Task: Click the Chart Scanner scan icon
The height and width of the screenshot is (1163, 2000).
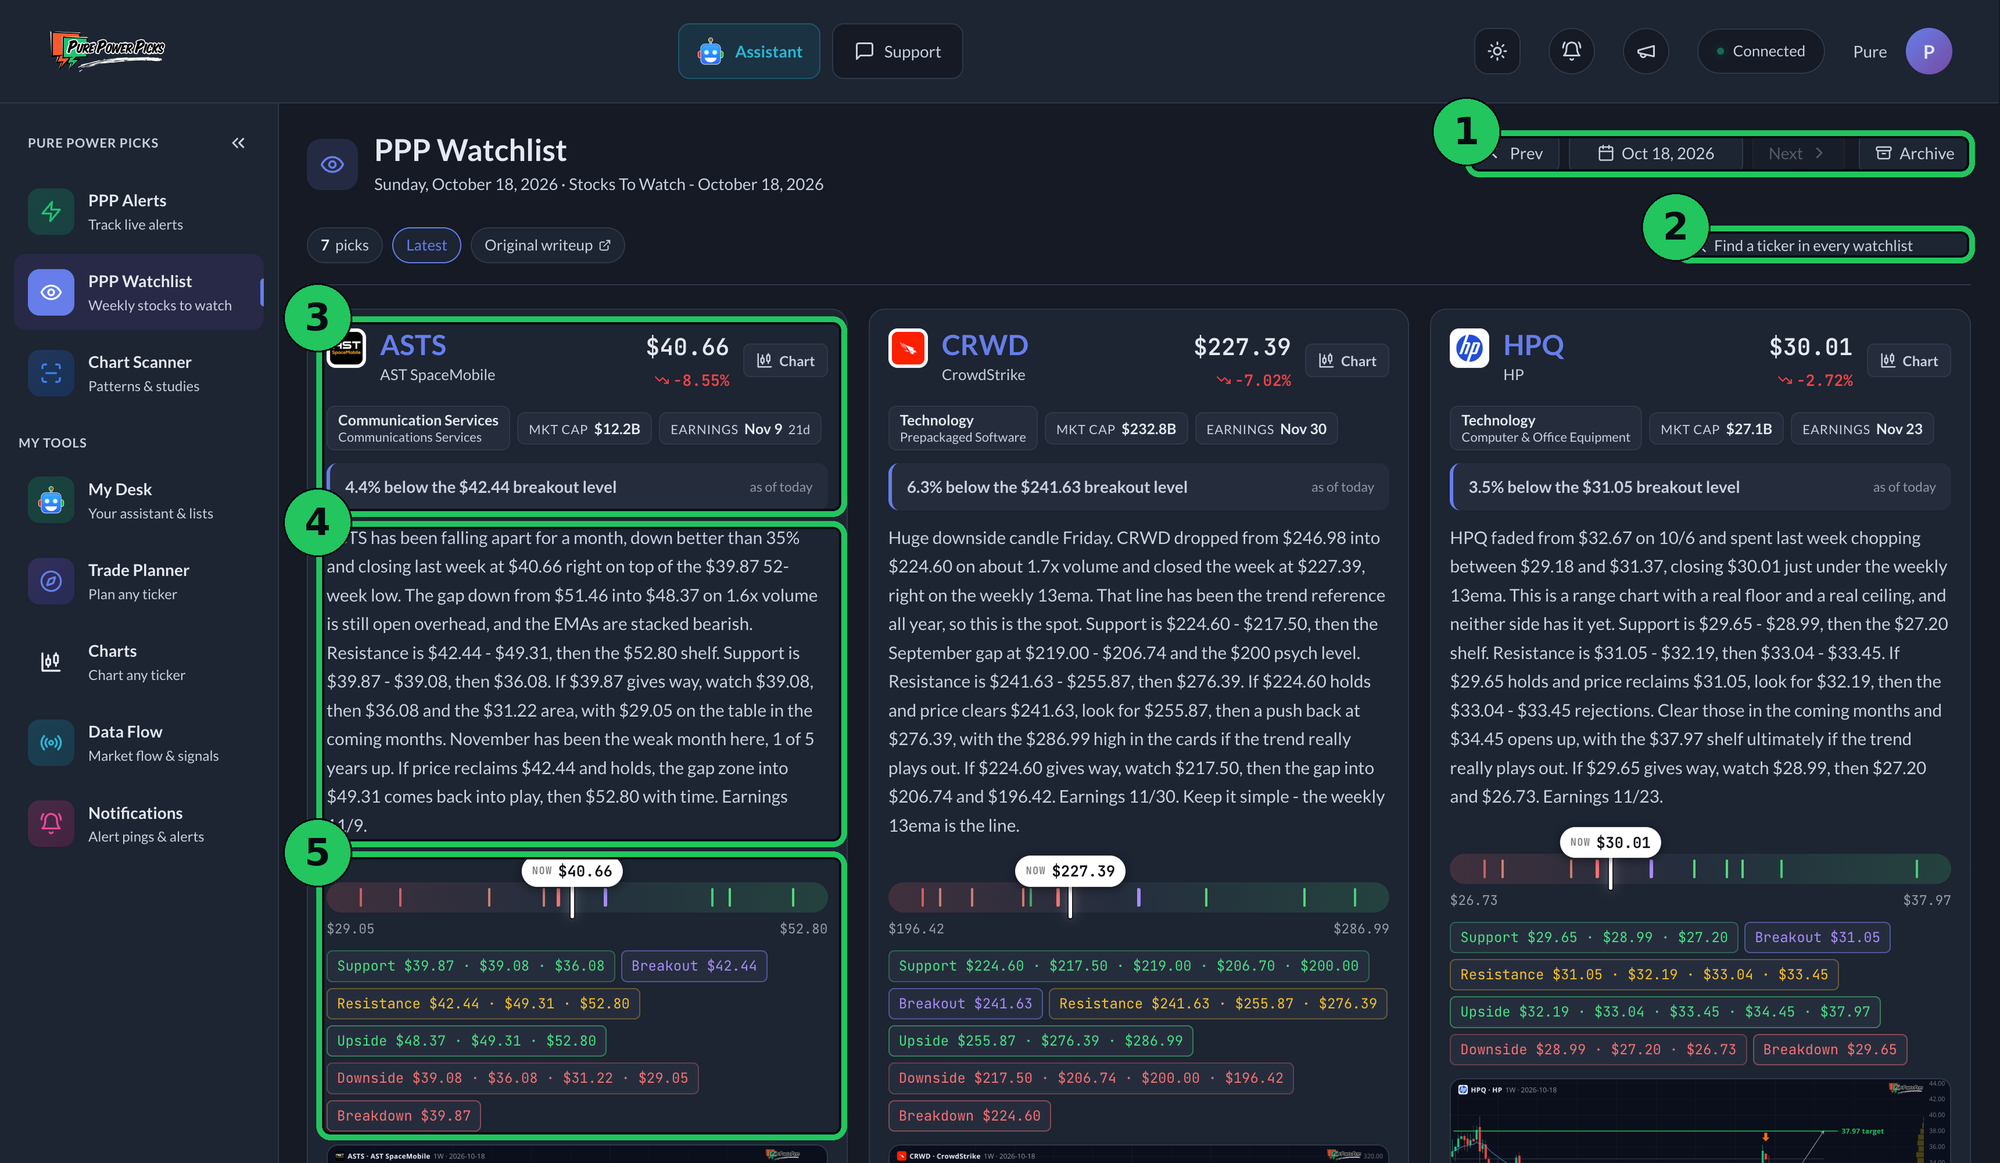Action: click(x=51, y=373)
